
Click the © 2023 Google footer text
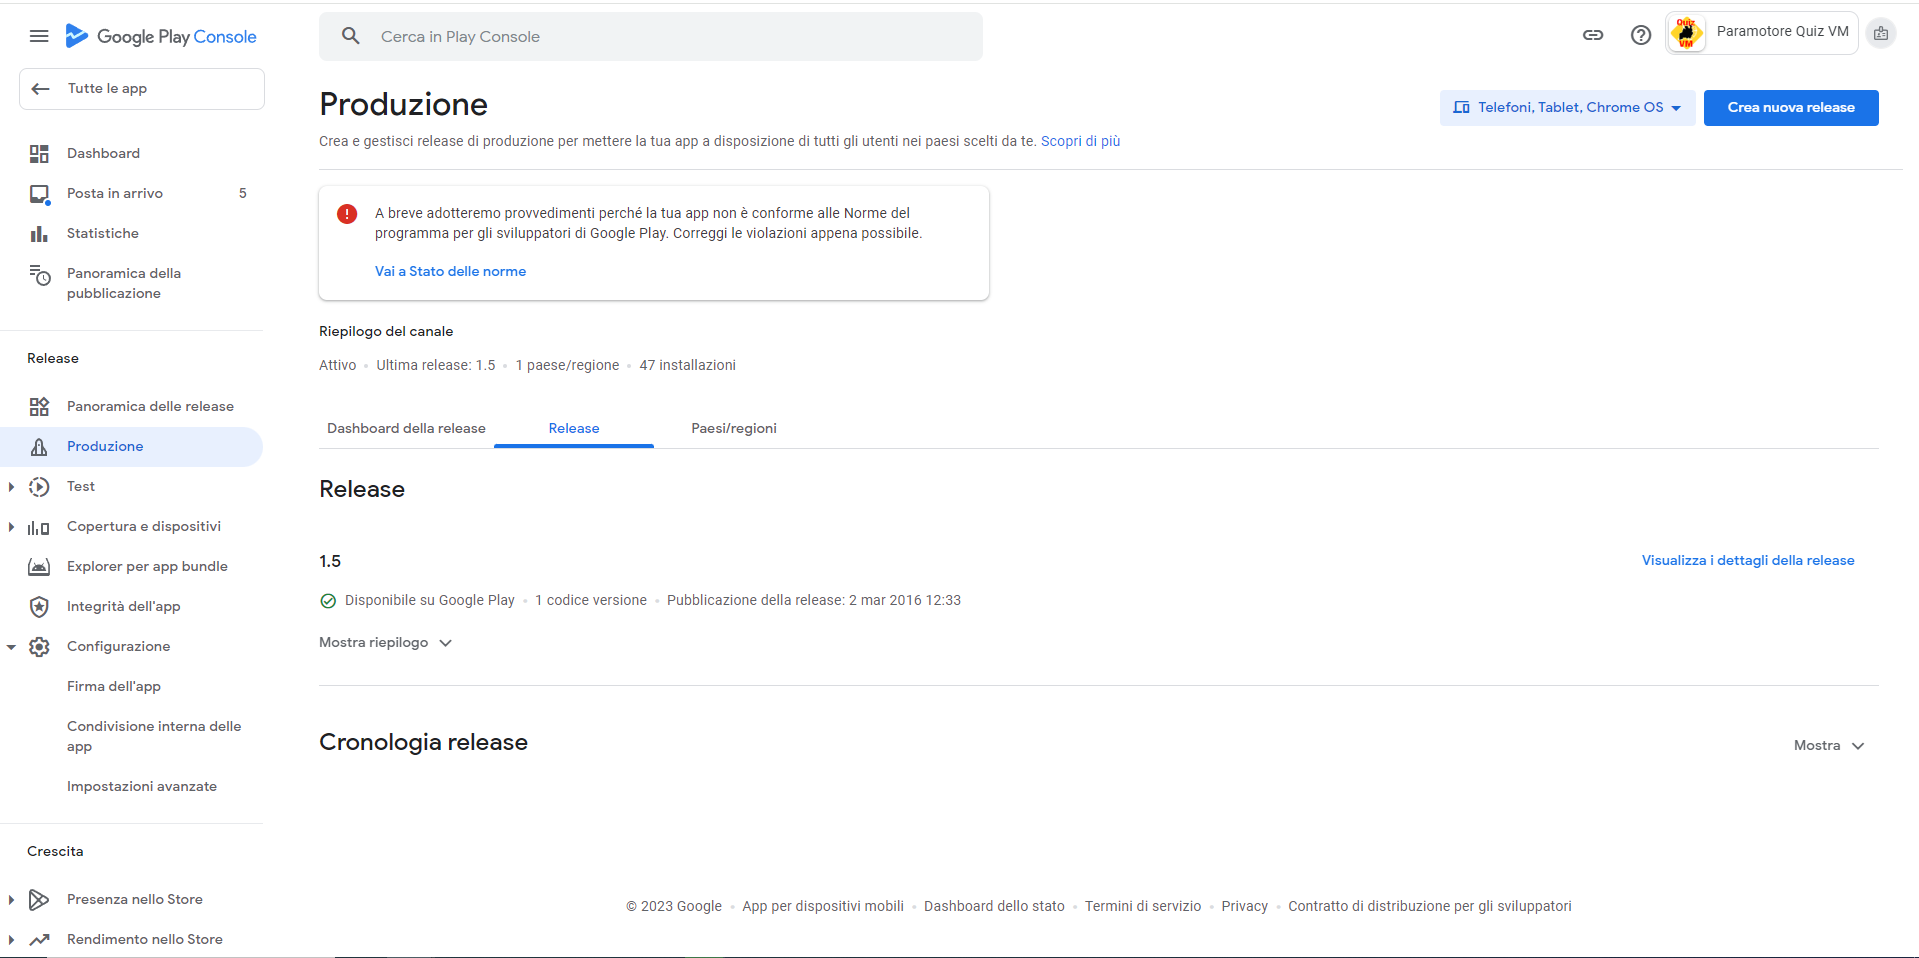[674, 907]
